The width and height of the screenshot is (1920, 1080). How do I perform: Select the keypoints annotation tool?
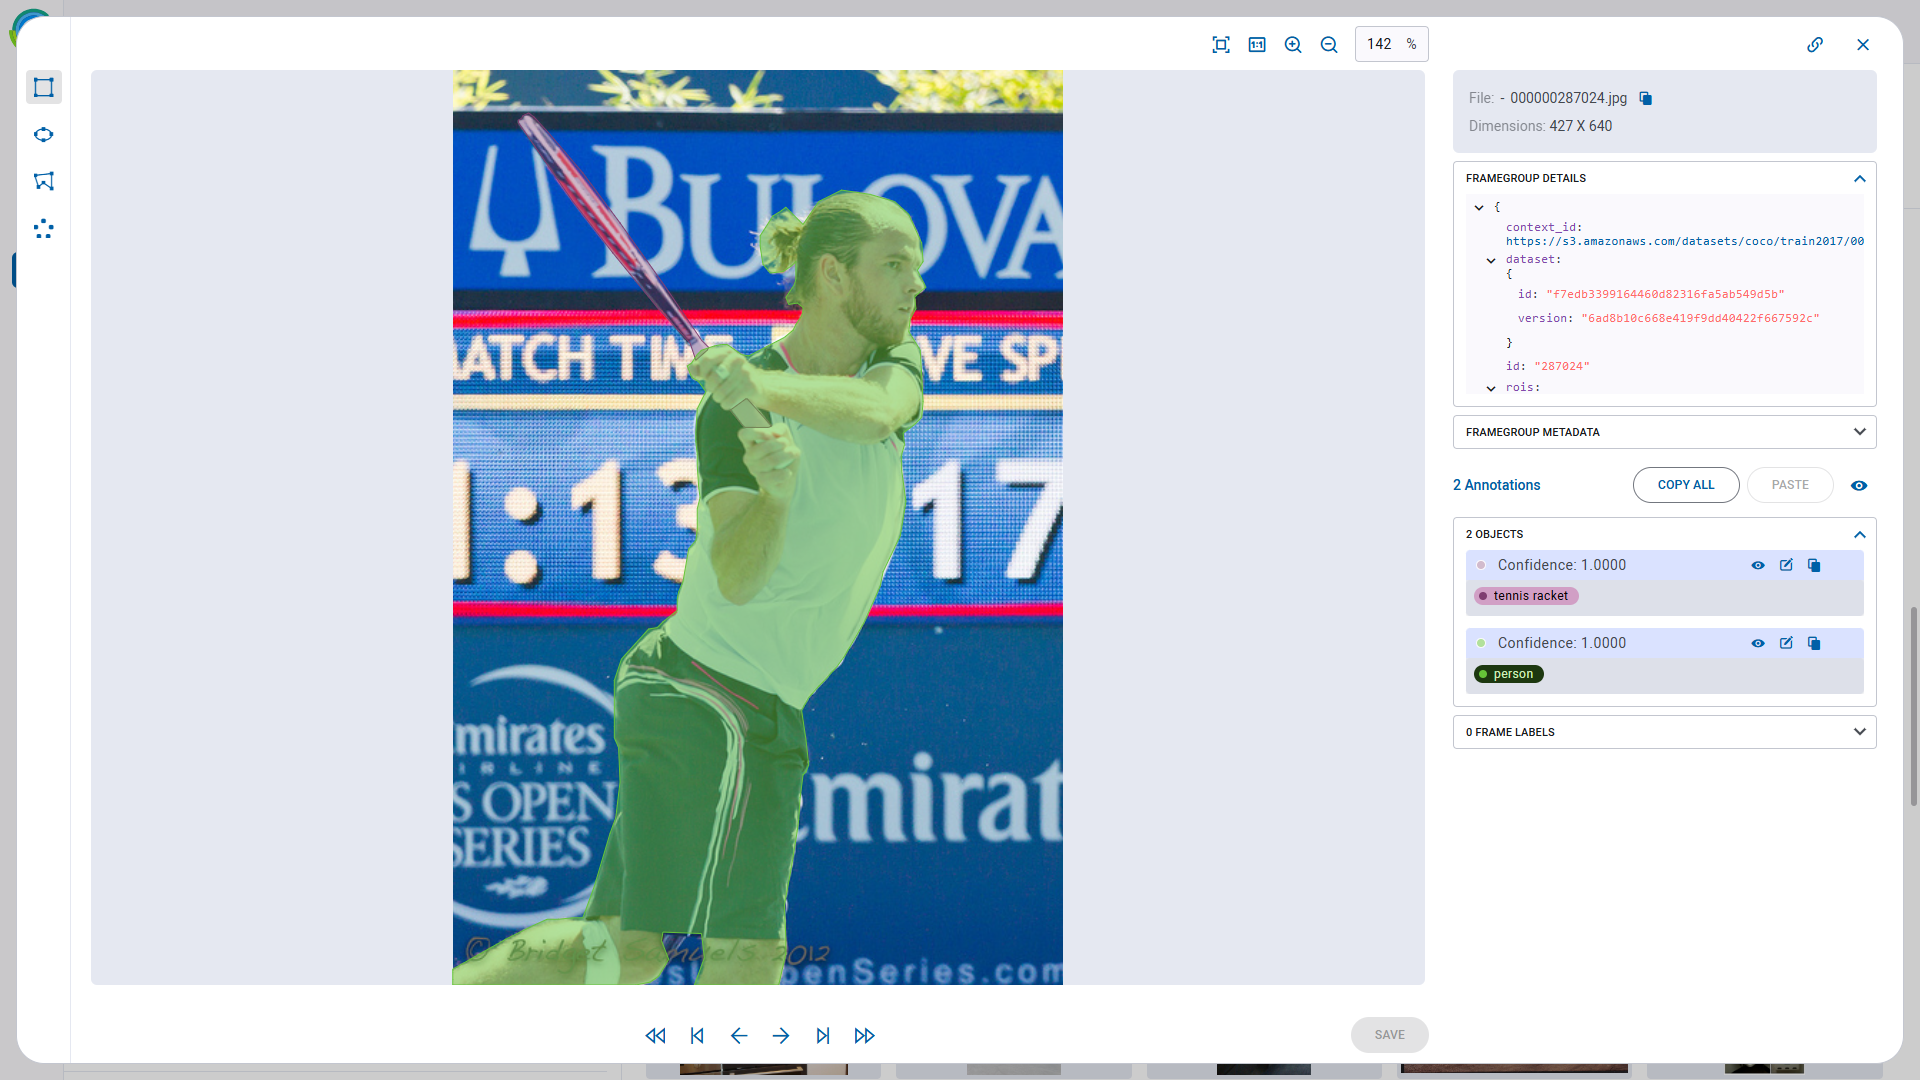pos(44,229)
